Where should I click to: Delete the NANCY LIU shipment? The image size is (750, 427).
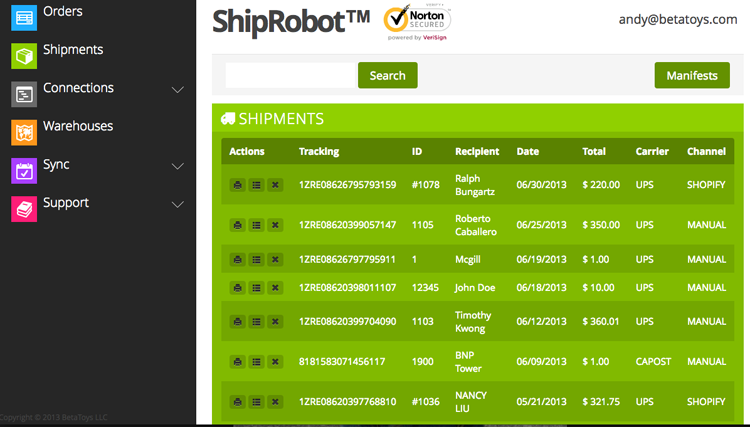275,402
